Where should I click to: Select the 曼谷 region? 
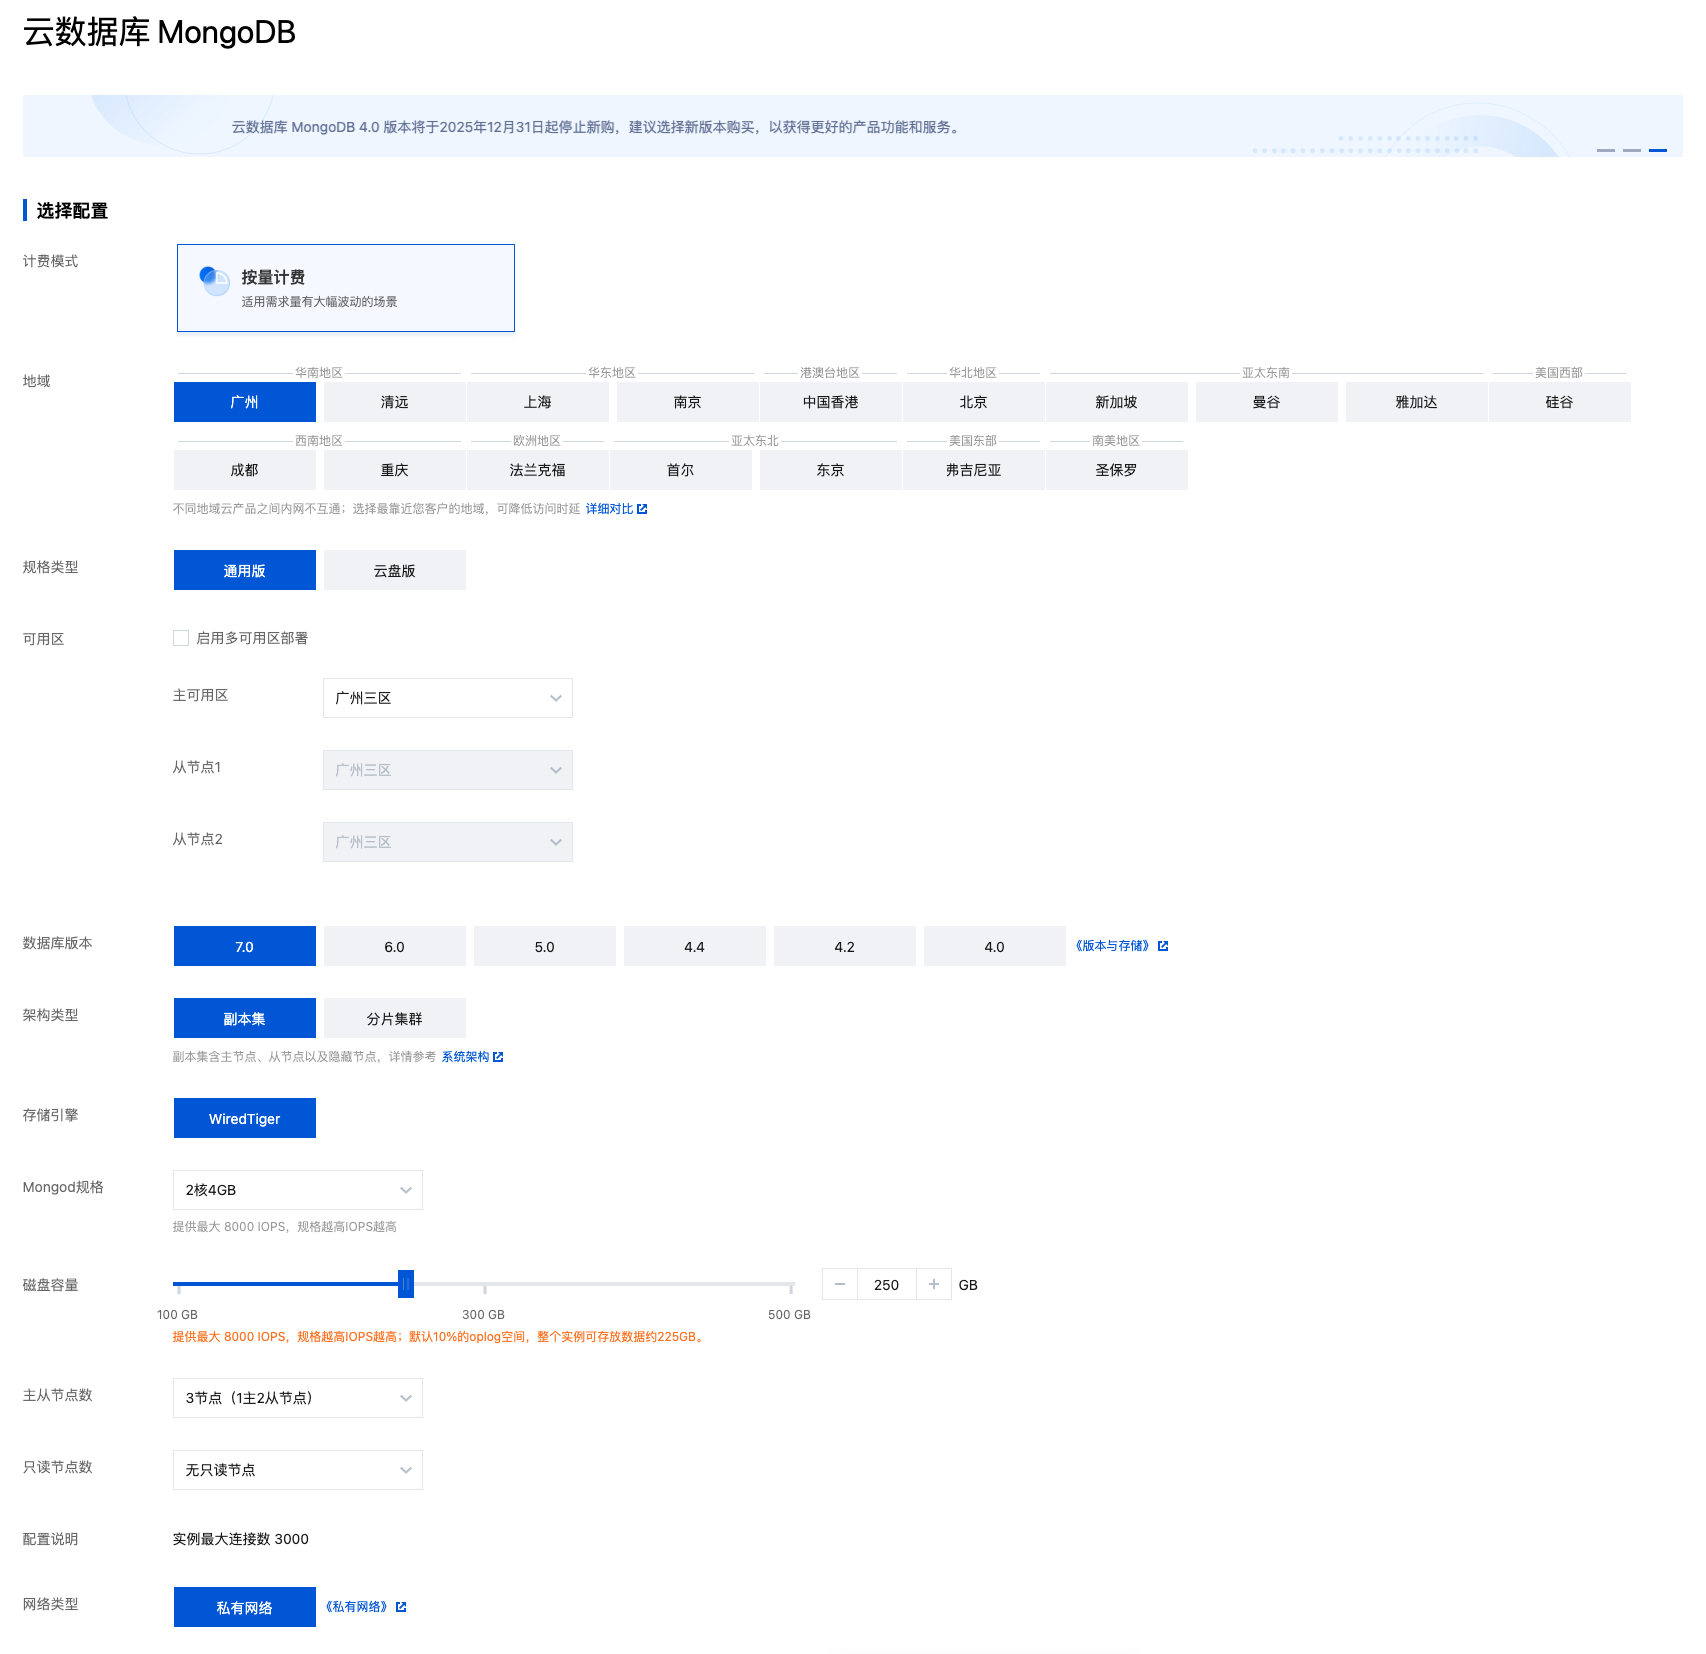1267,402
